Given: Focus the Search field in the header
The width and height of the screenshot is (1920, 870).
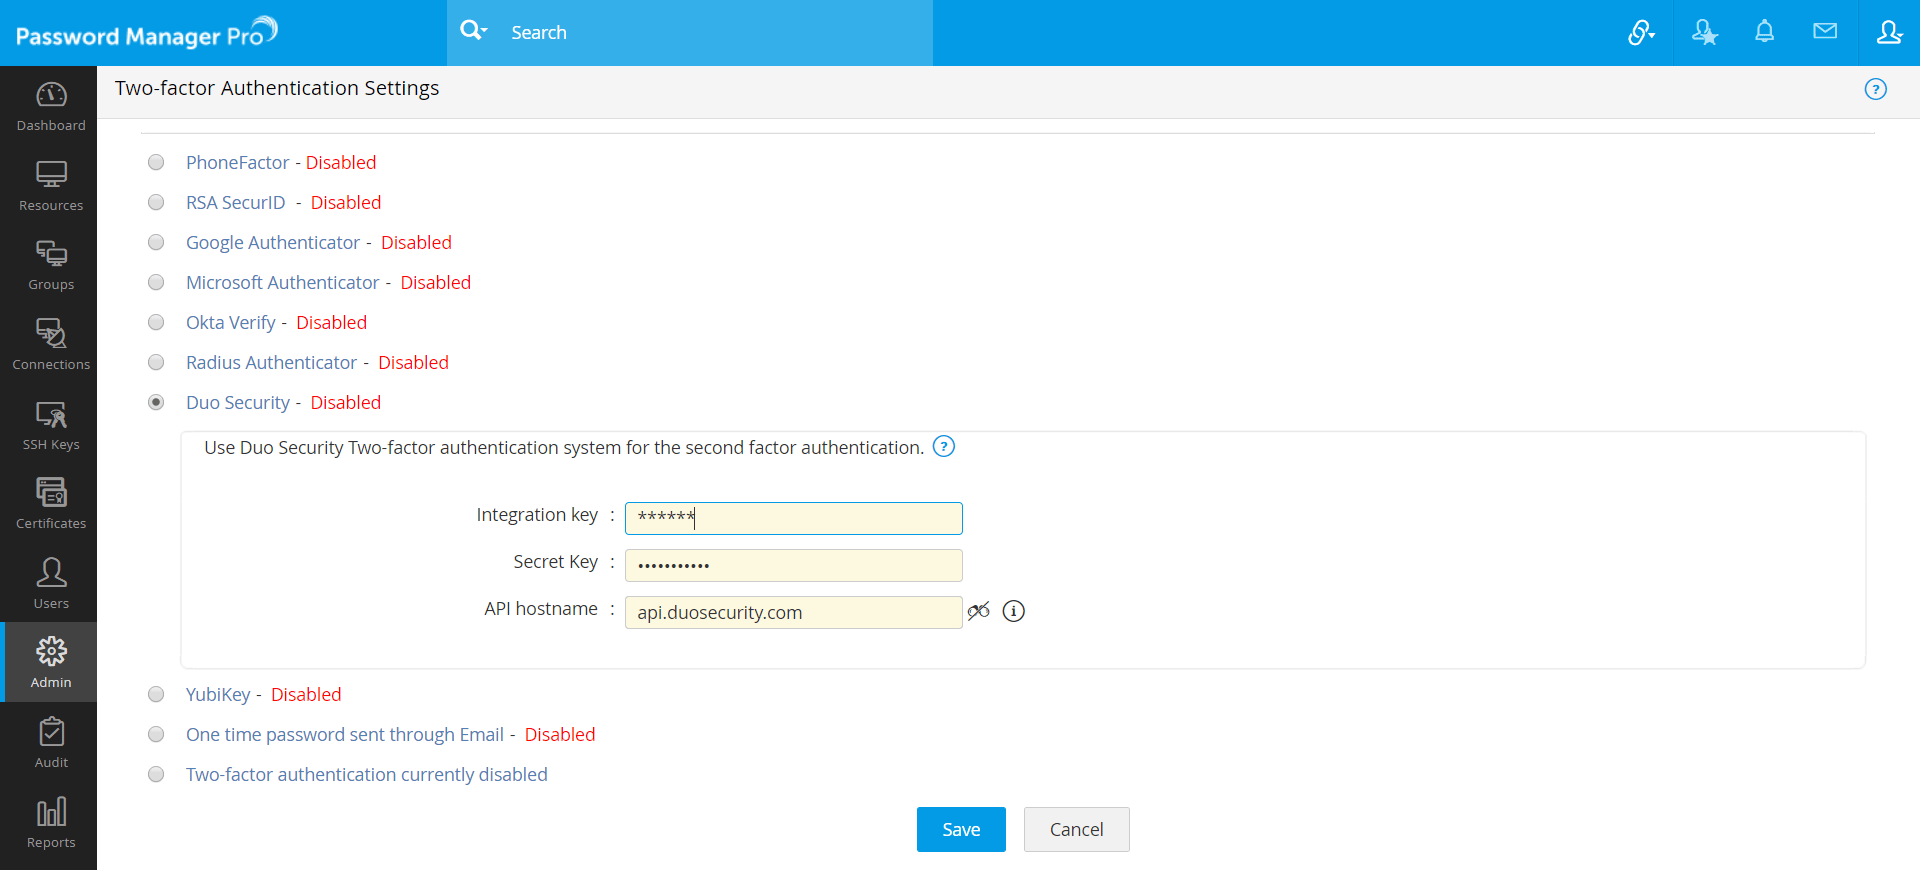Looking at the screenshot, I should click(x=715, y=33).
